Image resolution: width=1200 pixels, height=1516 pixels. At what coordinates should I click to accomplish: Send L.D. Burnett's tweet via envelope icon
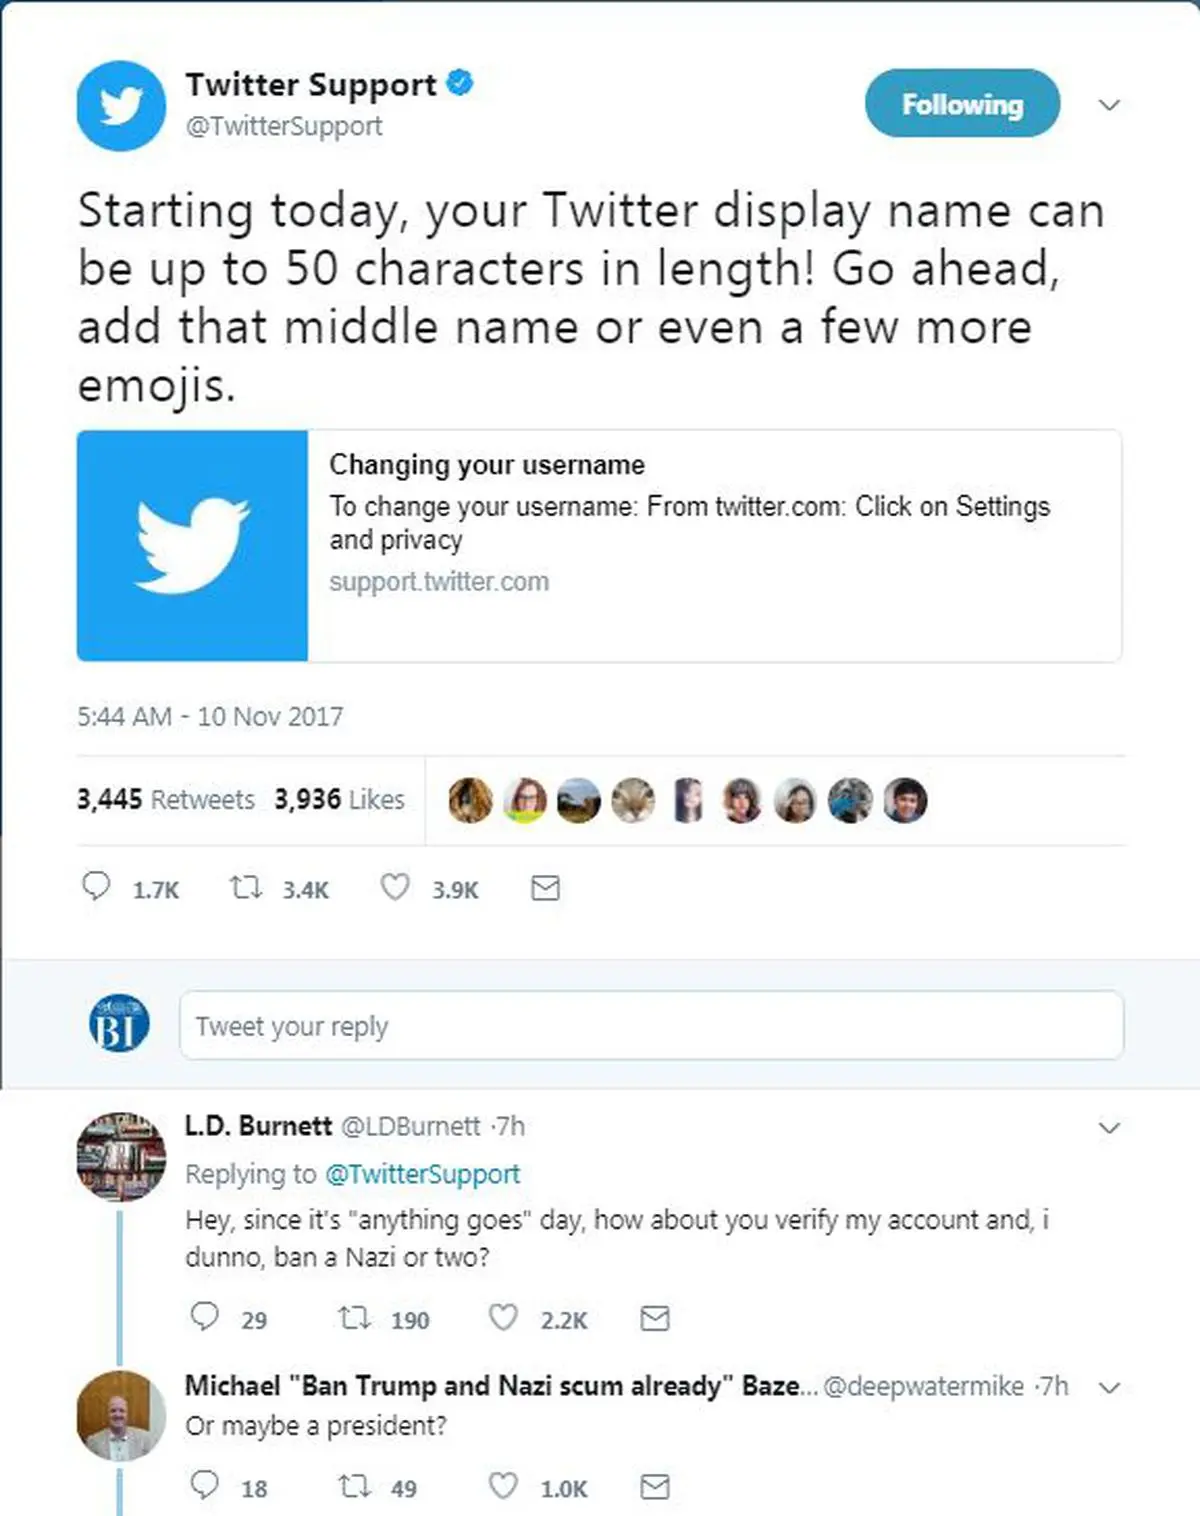pyautogui.click(x=654, y=1318)
